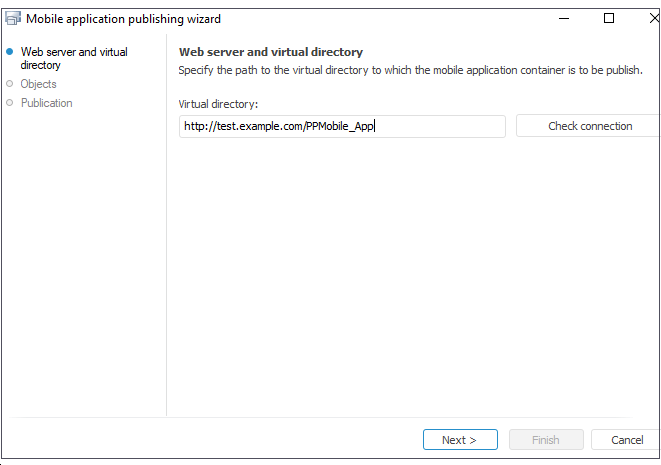The image size is (661, 465).
Task: Click the greyed-out Finish button
Action: tap(545, 440)
